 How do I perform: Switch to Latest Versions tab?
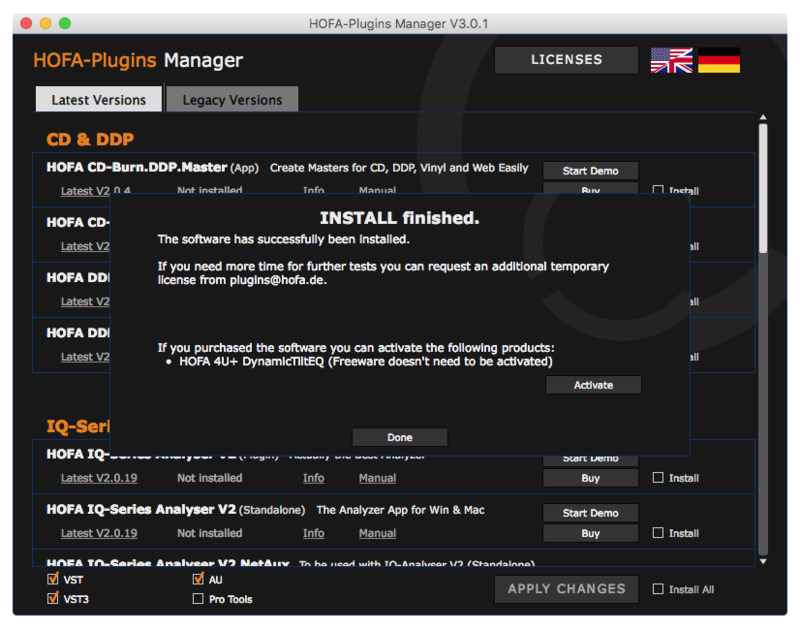pyautogui.click(x=98, y=99)
